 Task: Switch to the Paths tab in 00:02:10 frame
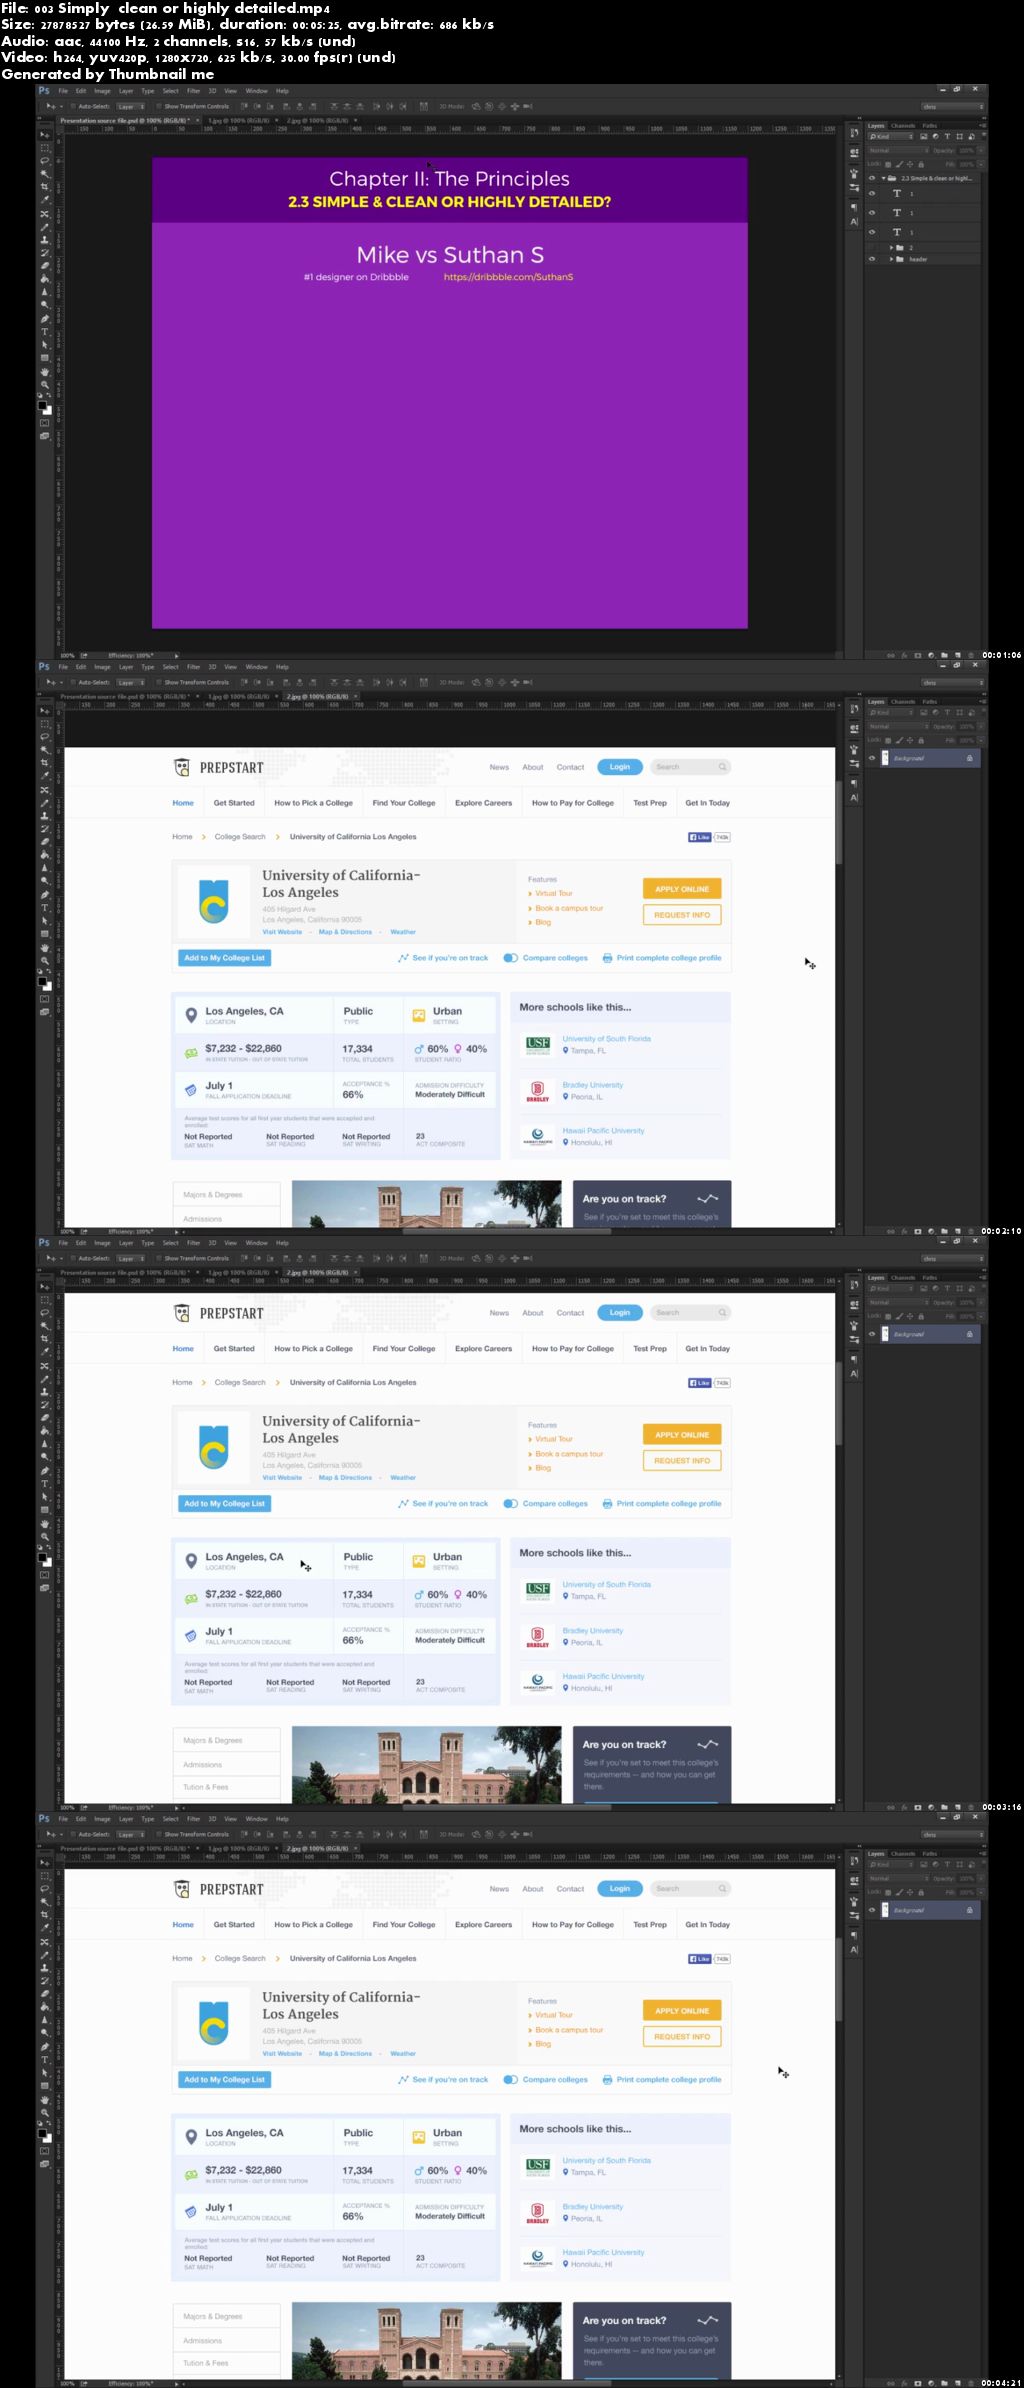[930, 702]
